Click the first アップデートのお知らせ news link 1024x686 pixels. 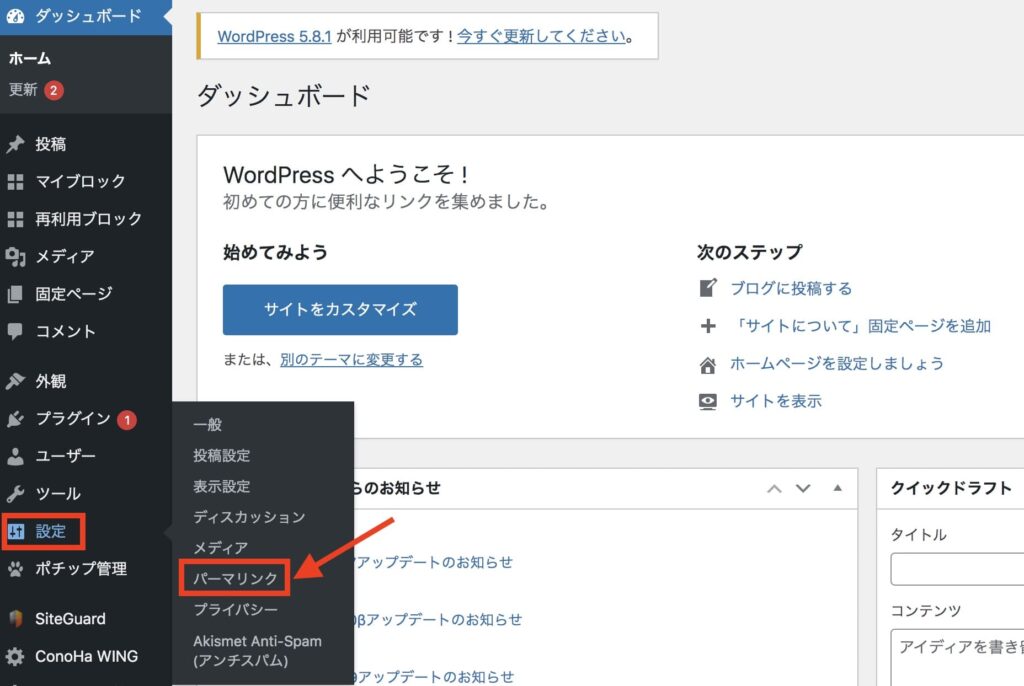point(434,562)
